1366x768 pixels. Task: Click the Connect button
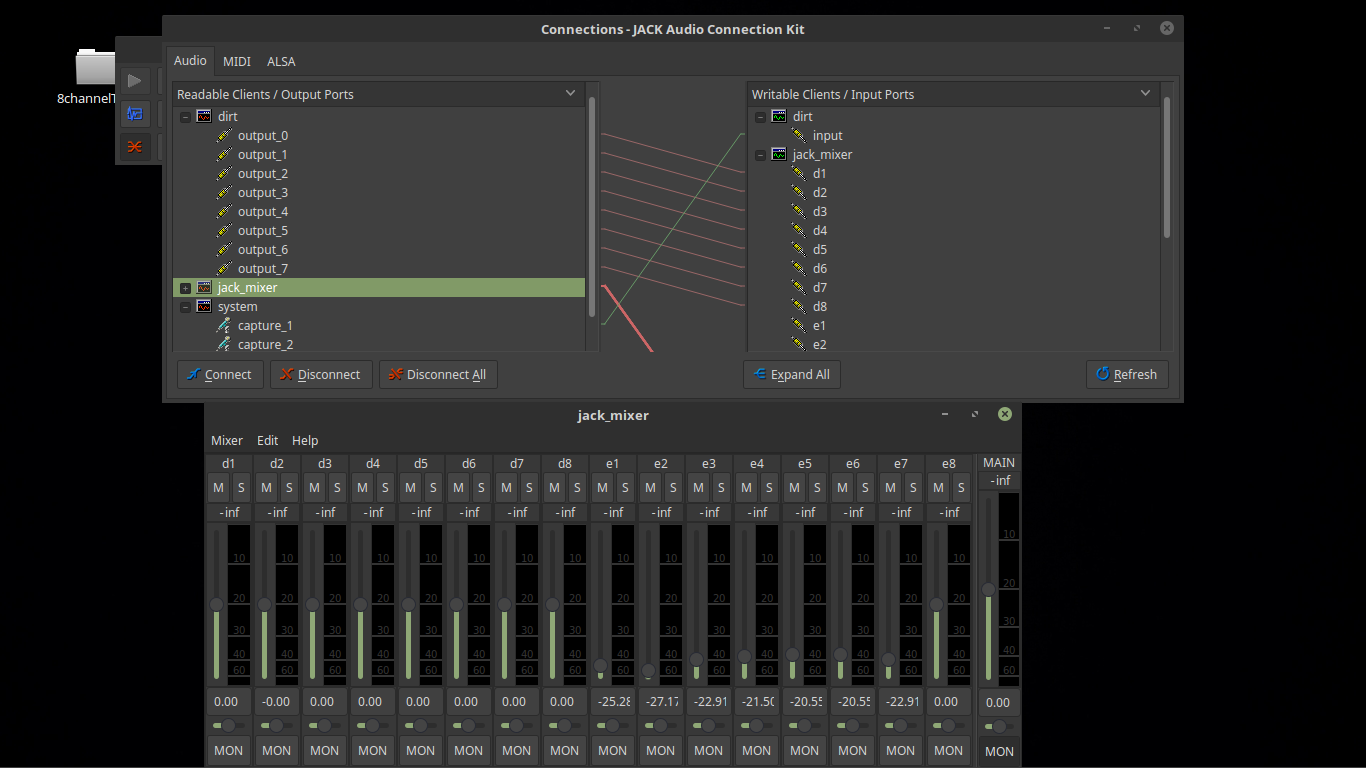(221, 374)
